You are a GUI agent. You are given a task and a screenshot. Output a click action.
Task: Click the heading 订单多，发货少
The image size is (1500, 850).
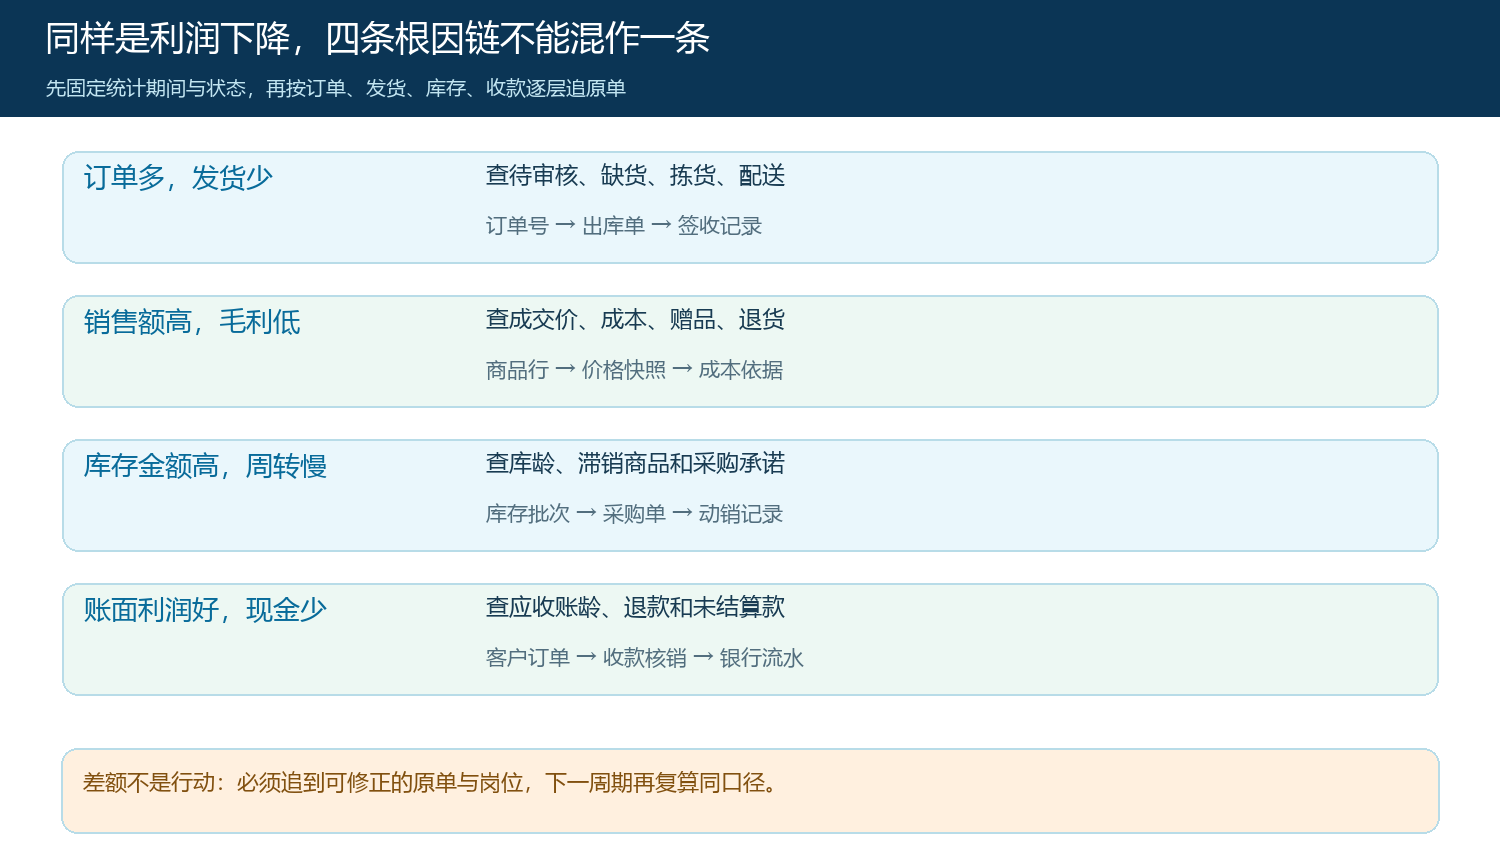pos(178,178)
